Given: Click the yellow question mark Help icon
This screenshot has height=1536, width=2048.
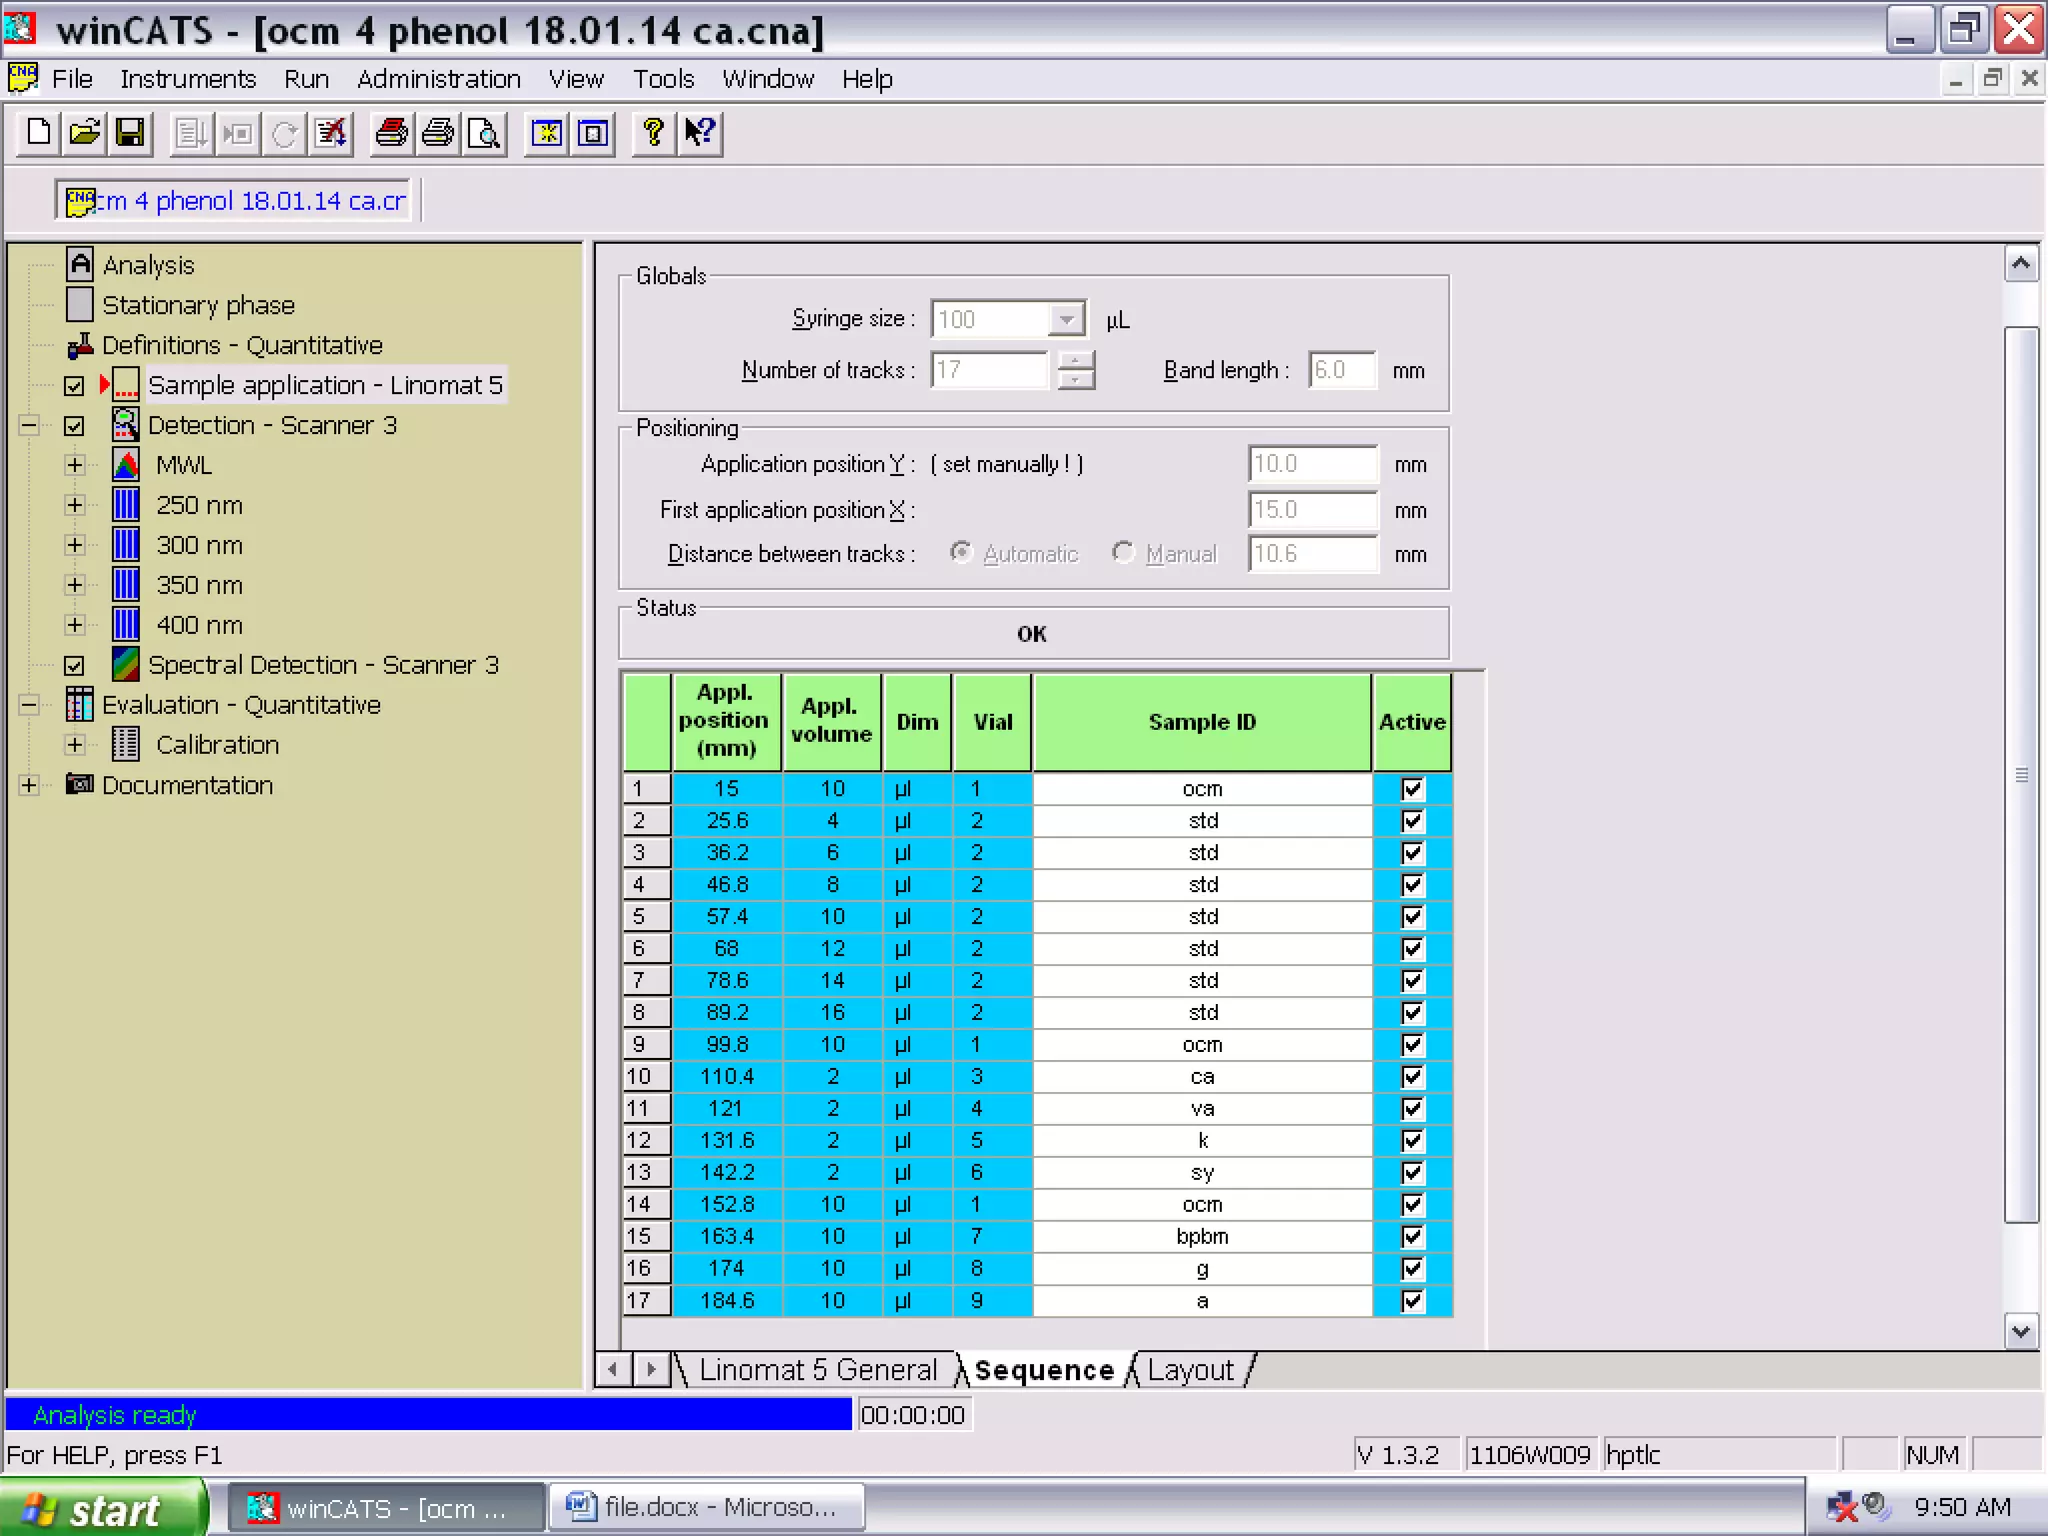Looking at the screenshot, I should point(653,132).
